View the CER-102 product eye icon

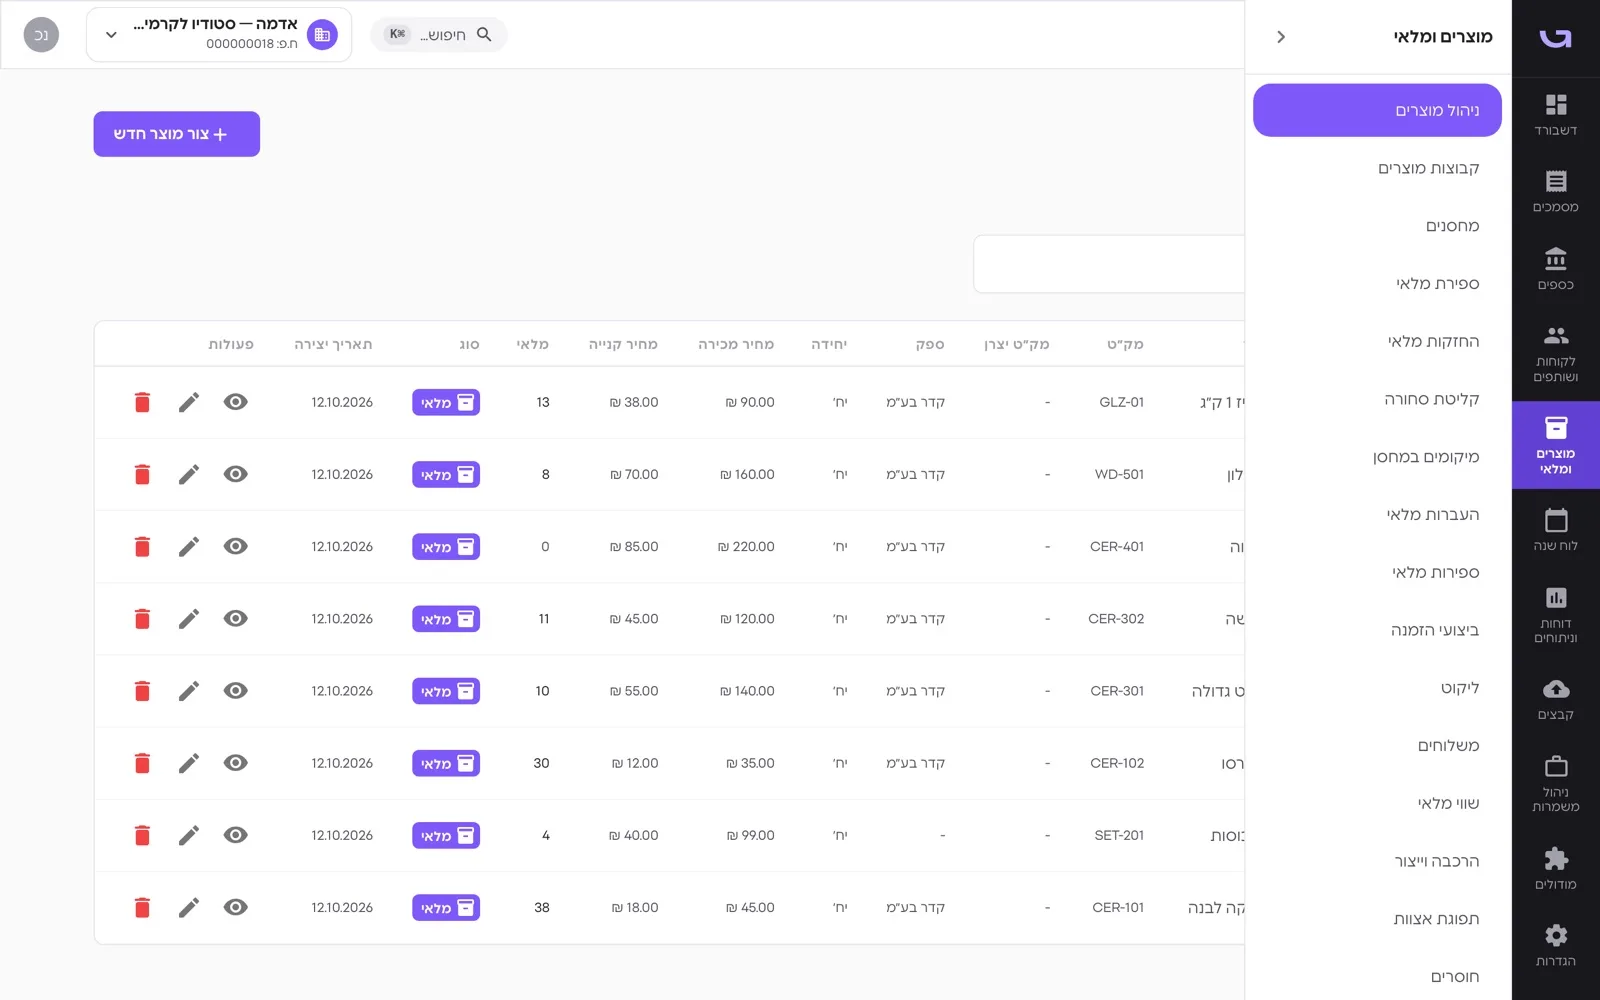pyautogui.click(x=235, y=763)
